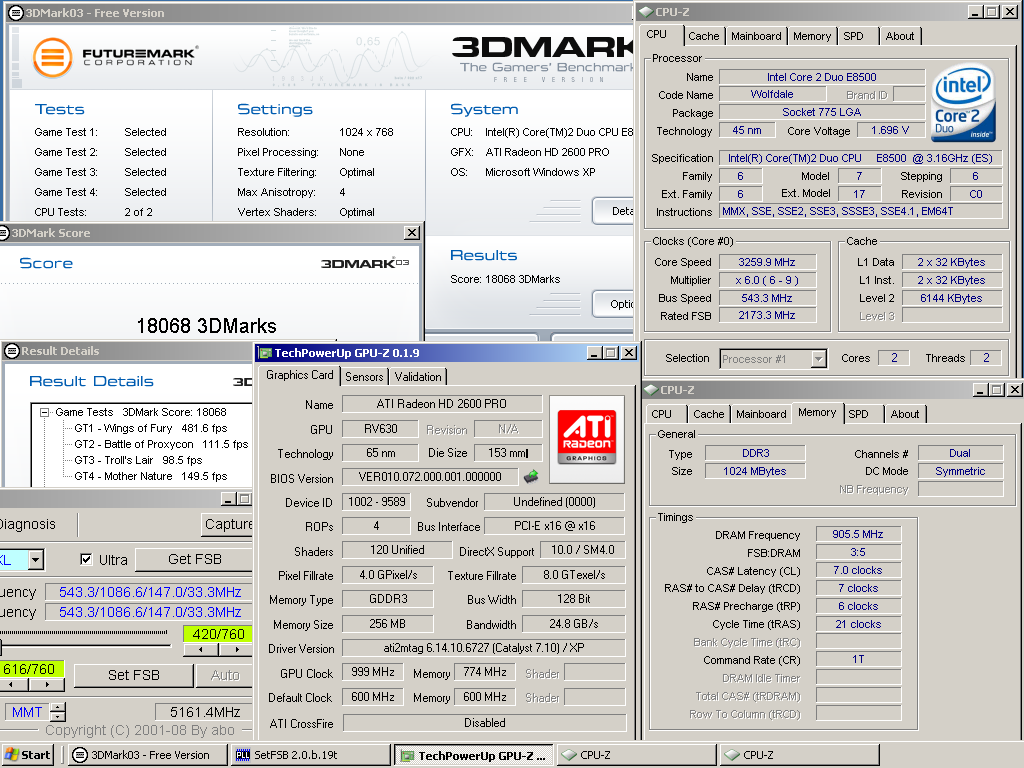Click Core Speed 3259.9 MHz value
Screen dimensions: 1024x768
click(x=767, y=262)
